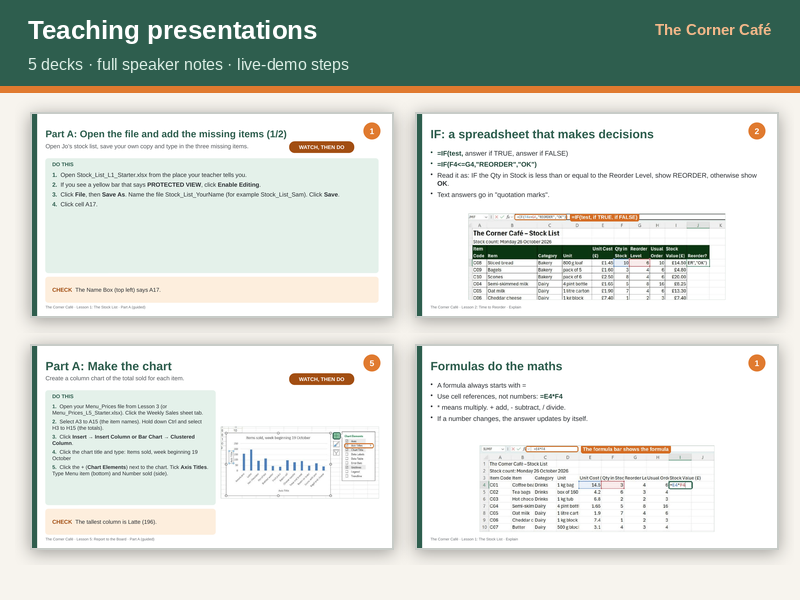This screenshot has height=600, width=800.
Task: Select the step "Open Stock_List_L1_Starter.xlsx from the place…"
Action: (149, 175)
